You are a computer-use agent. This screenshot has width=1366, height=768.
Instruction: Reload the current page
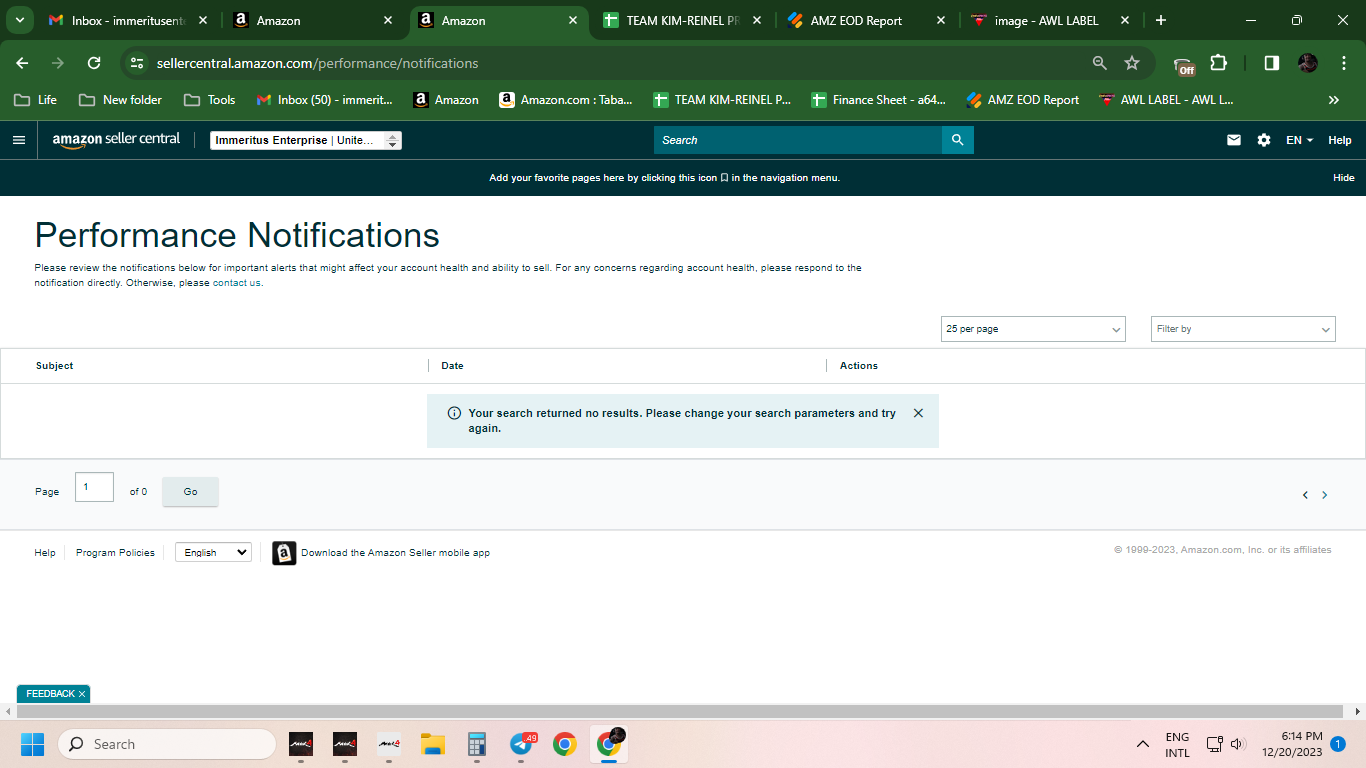(x=94, y=63)
